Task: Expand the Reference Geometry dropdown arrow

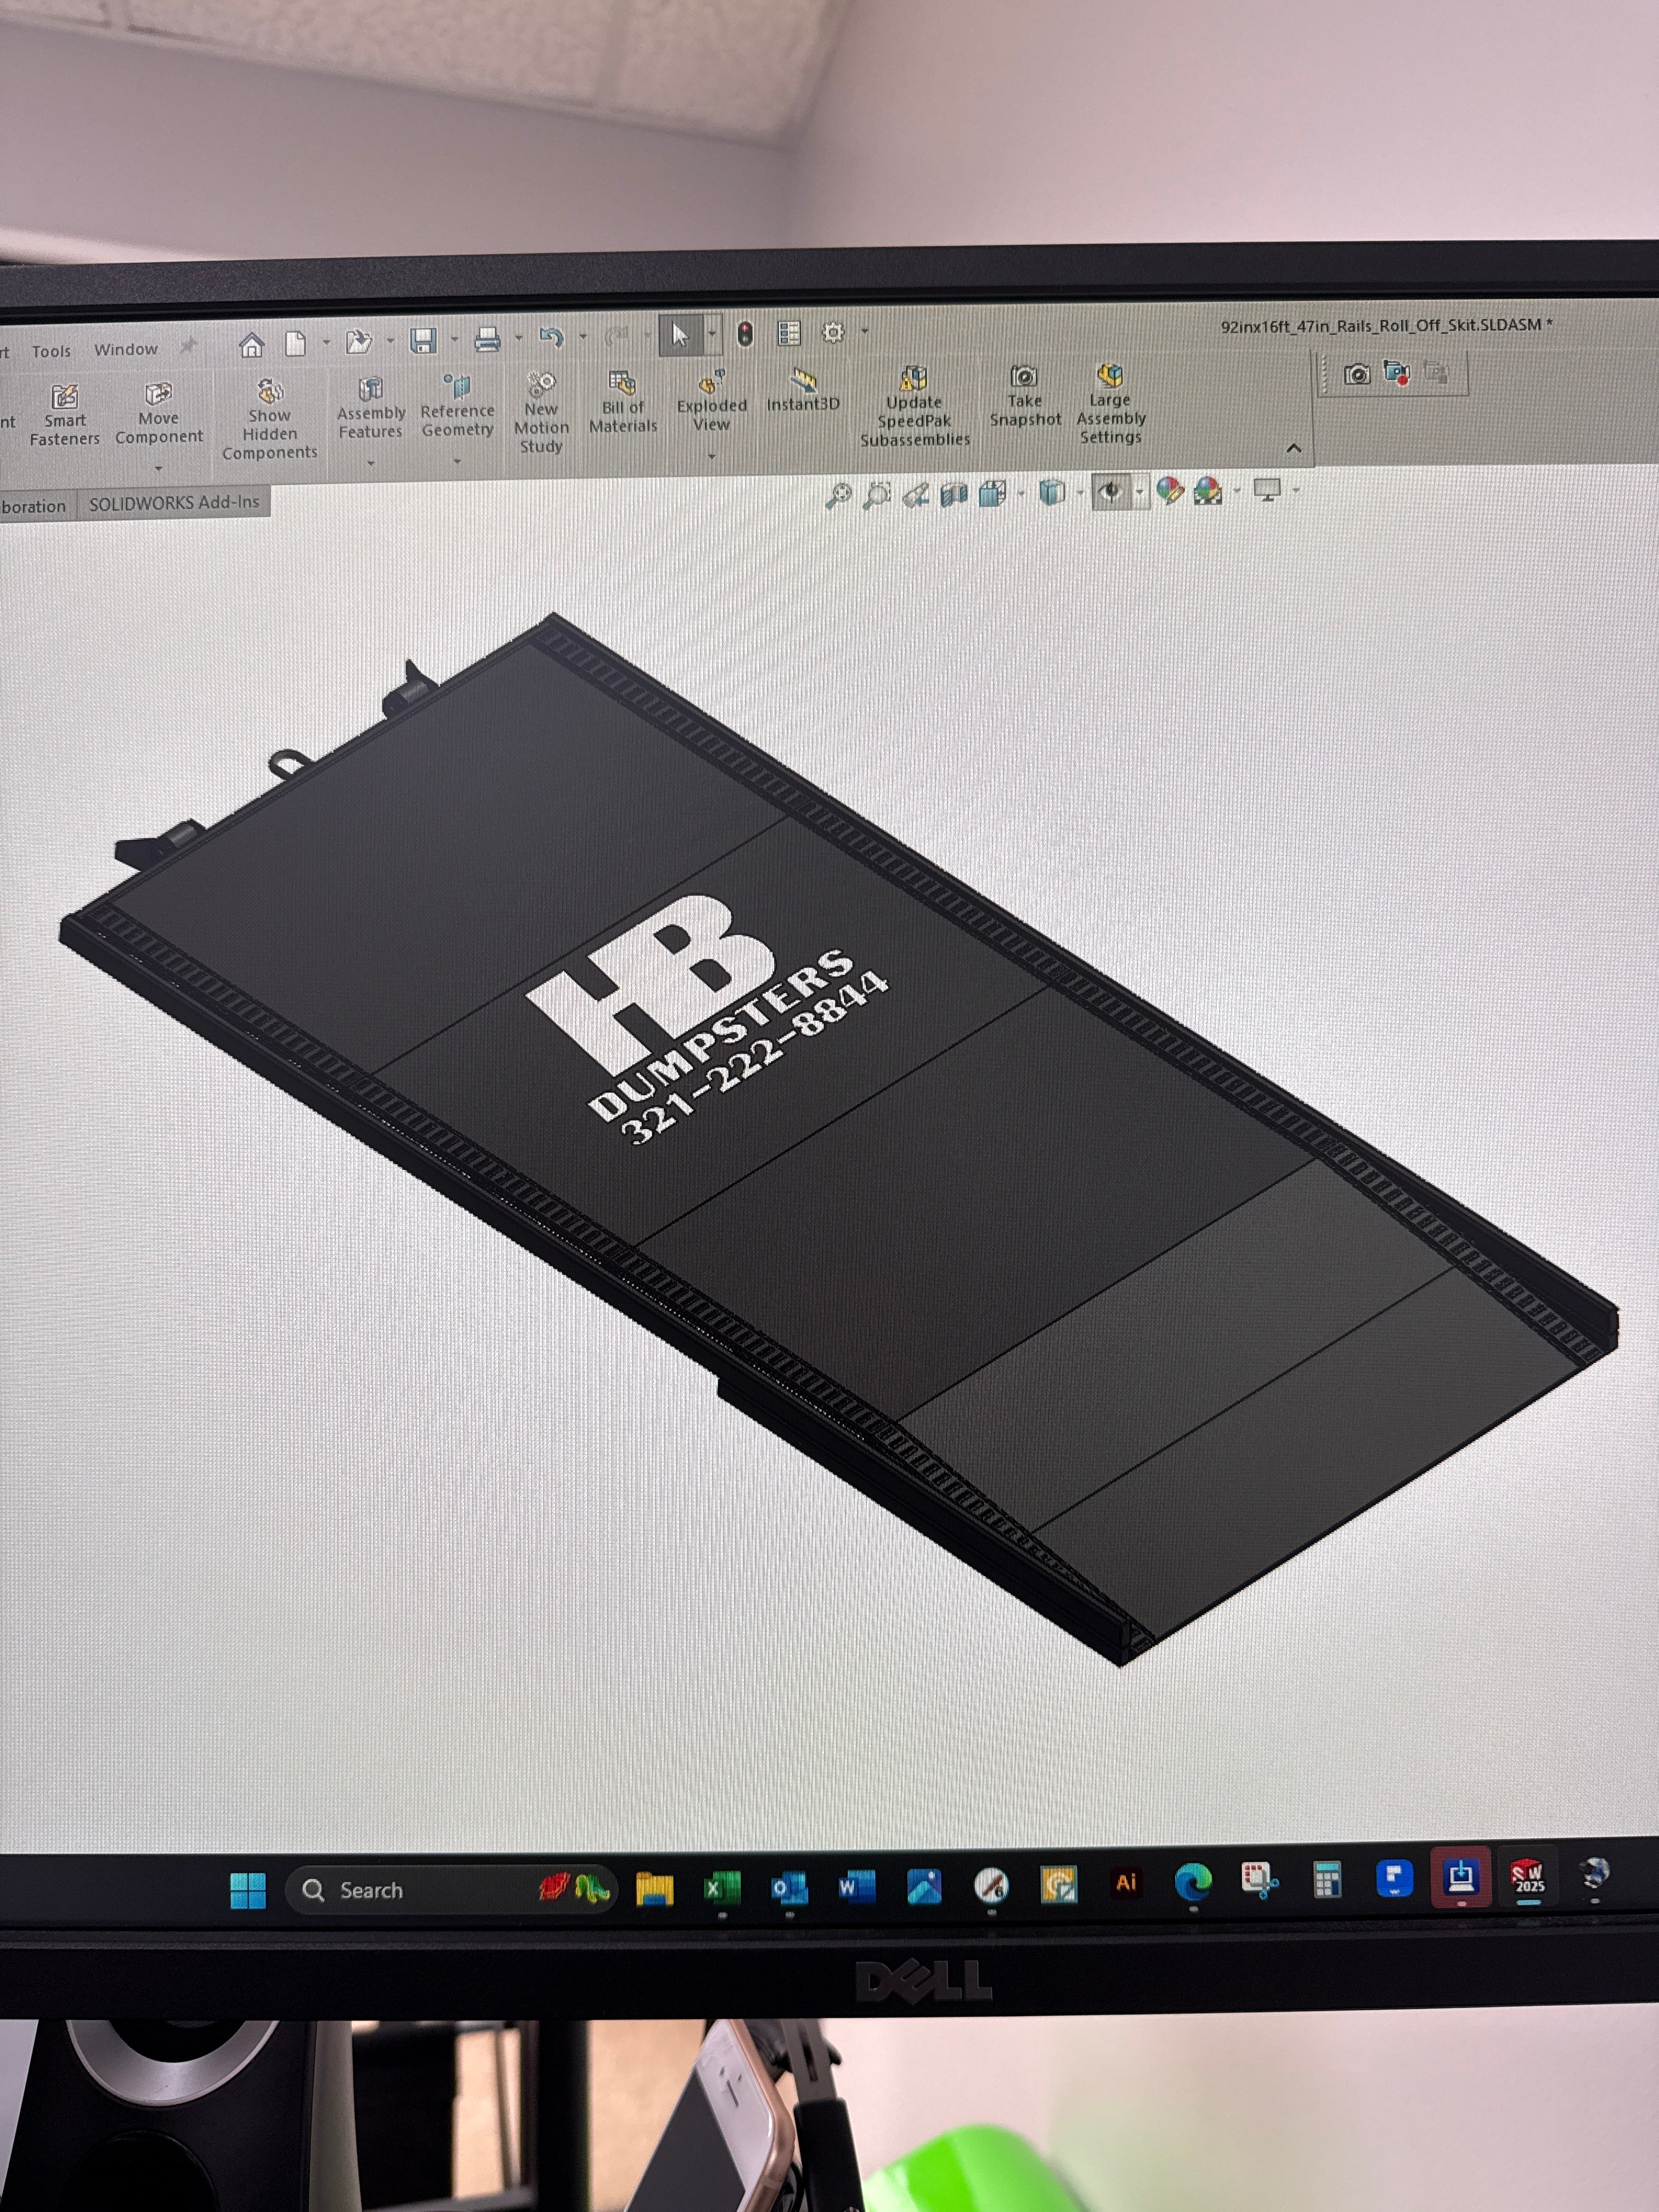Action: click(x=457, y=461)
